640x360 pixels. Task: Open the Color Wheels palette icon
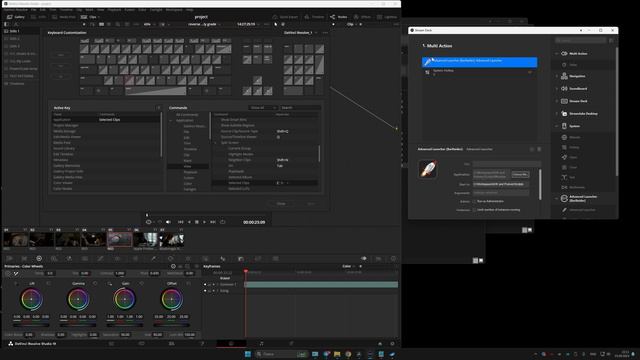39,258
